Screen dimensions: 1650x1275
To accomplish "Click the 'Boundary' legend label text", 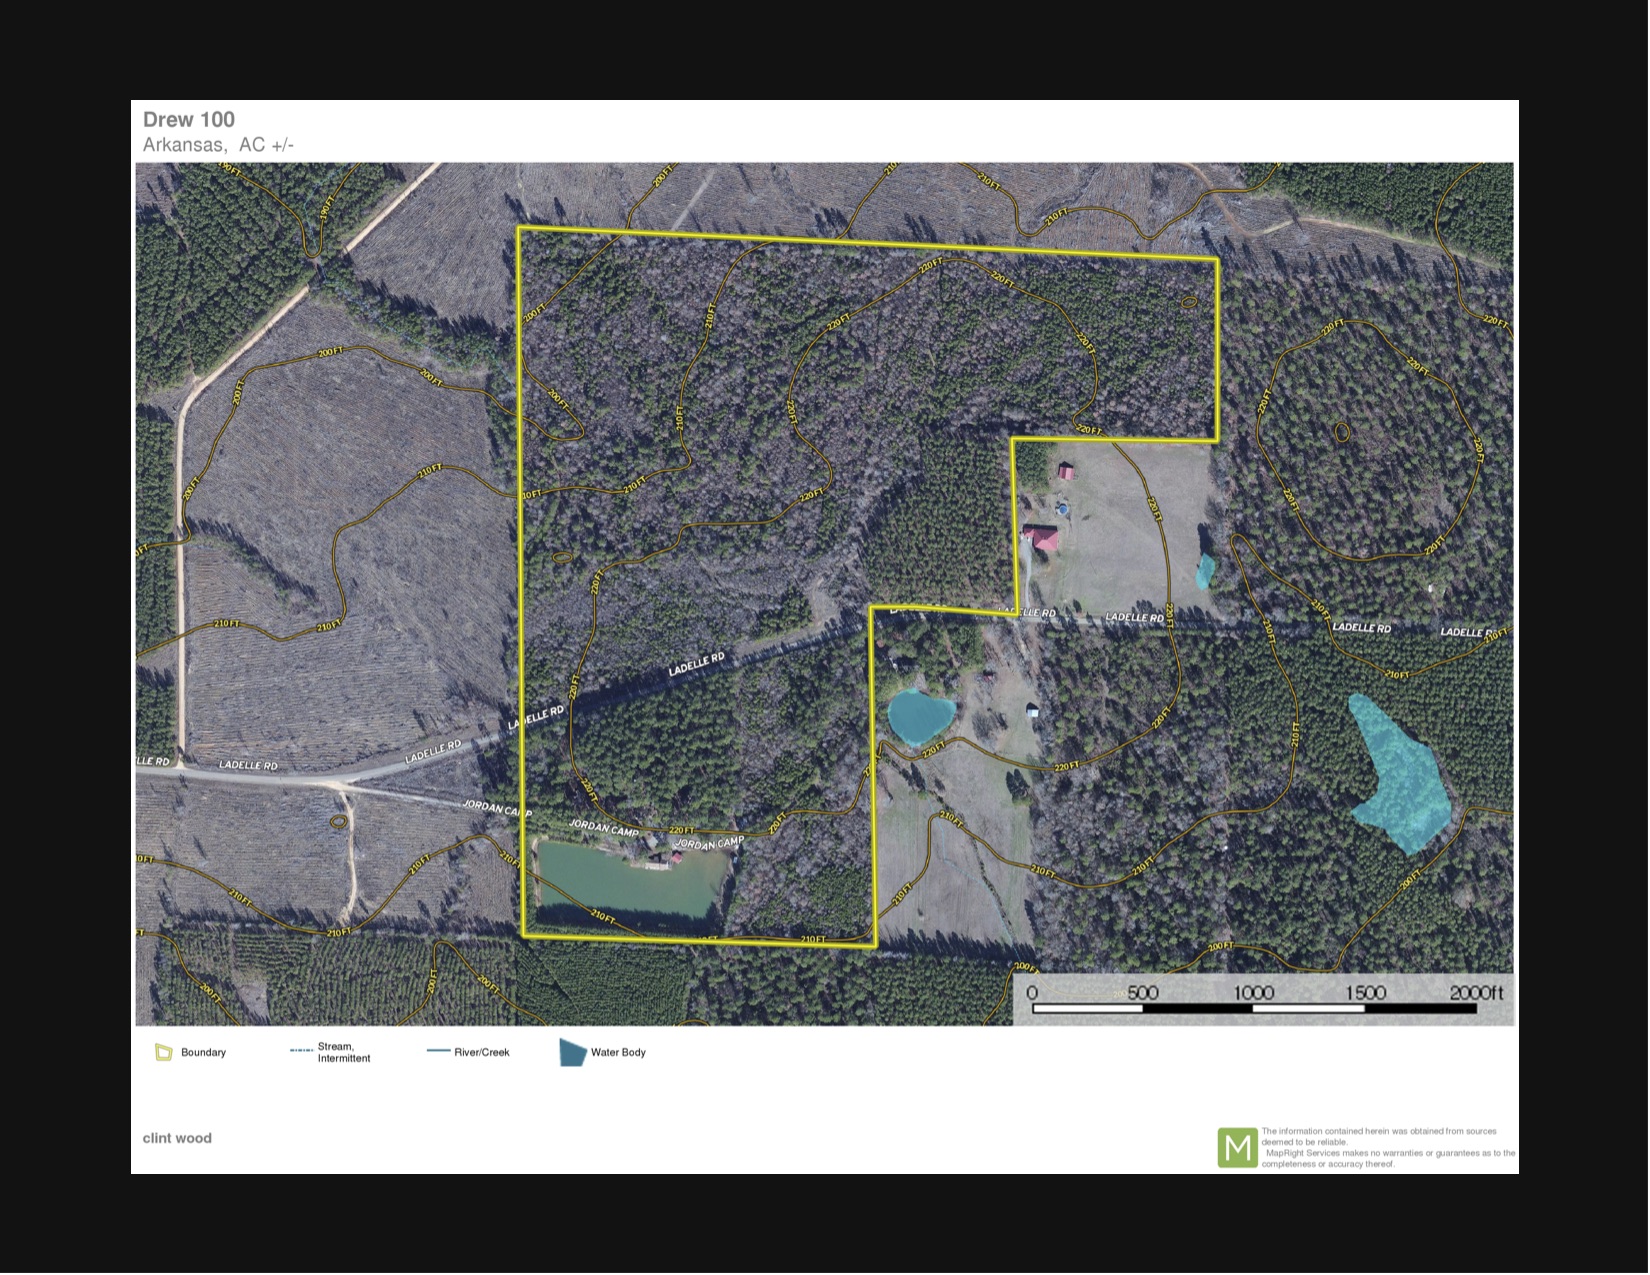I will click(203, 1053).
